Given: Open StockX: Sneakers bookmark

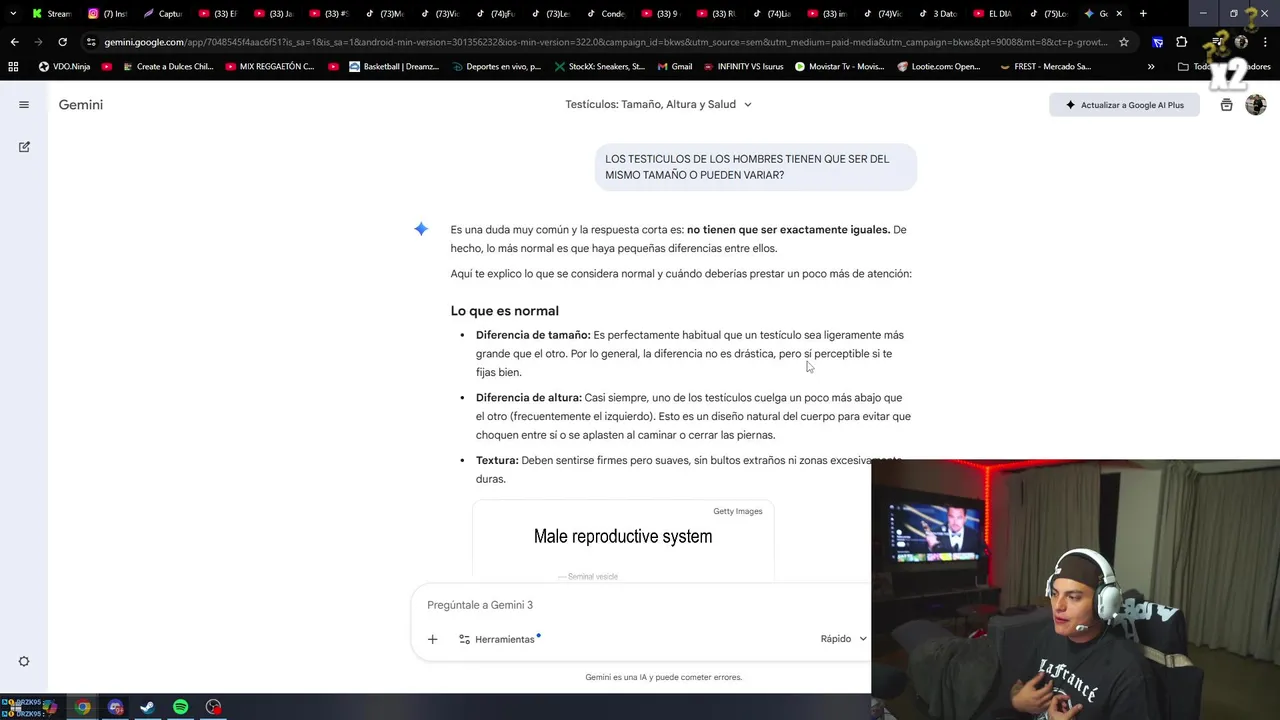Looking at the screenshot, I should [598, 67].
